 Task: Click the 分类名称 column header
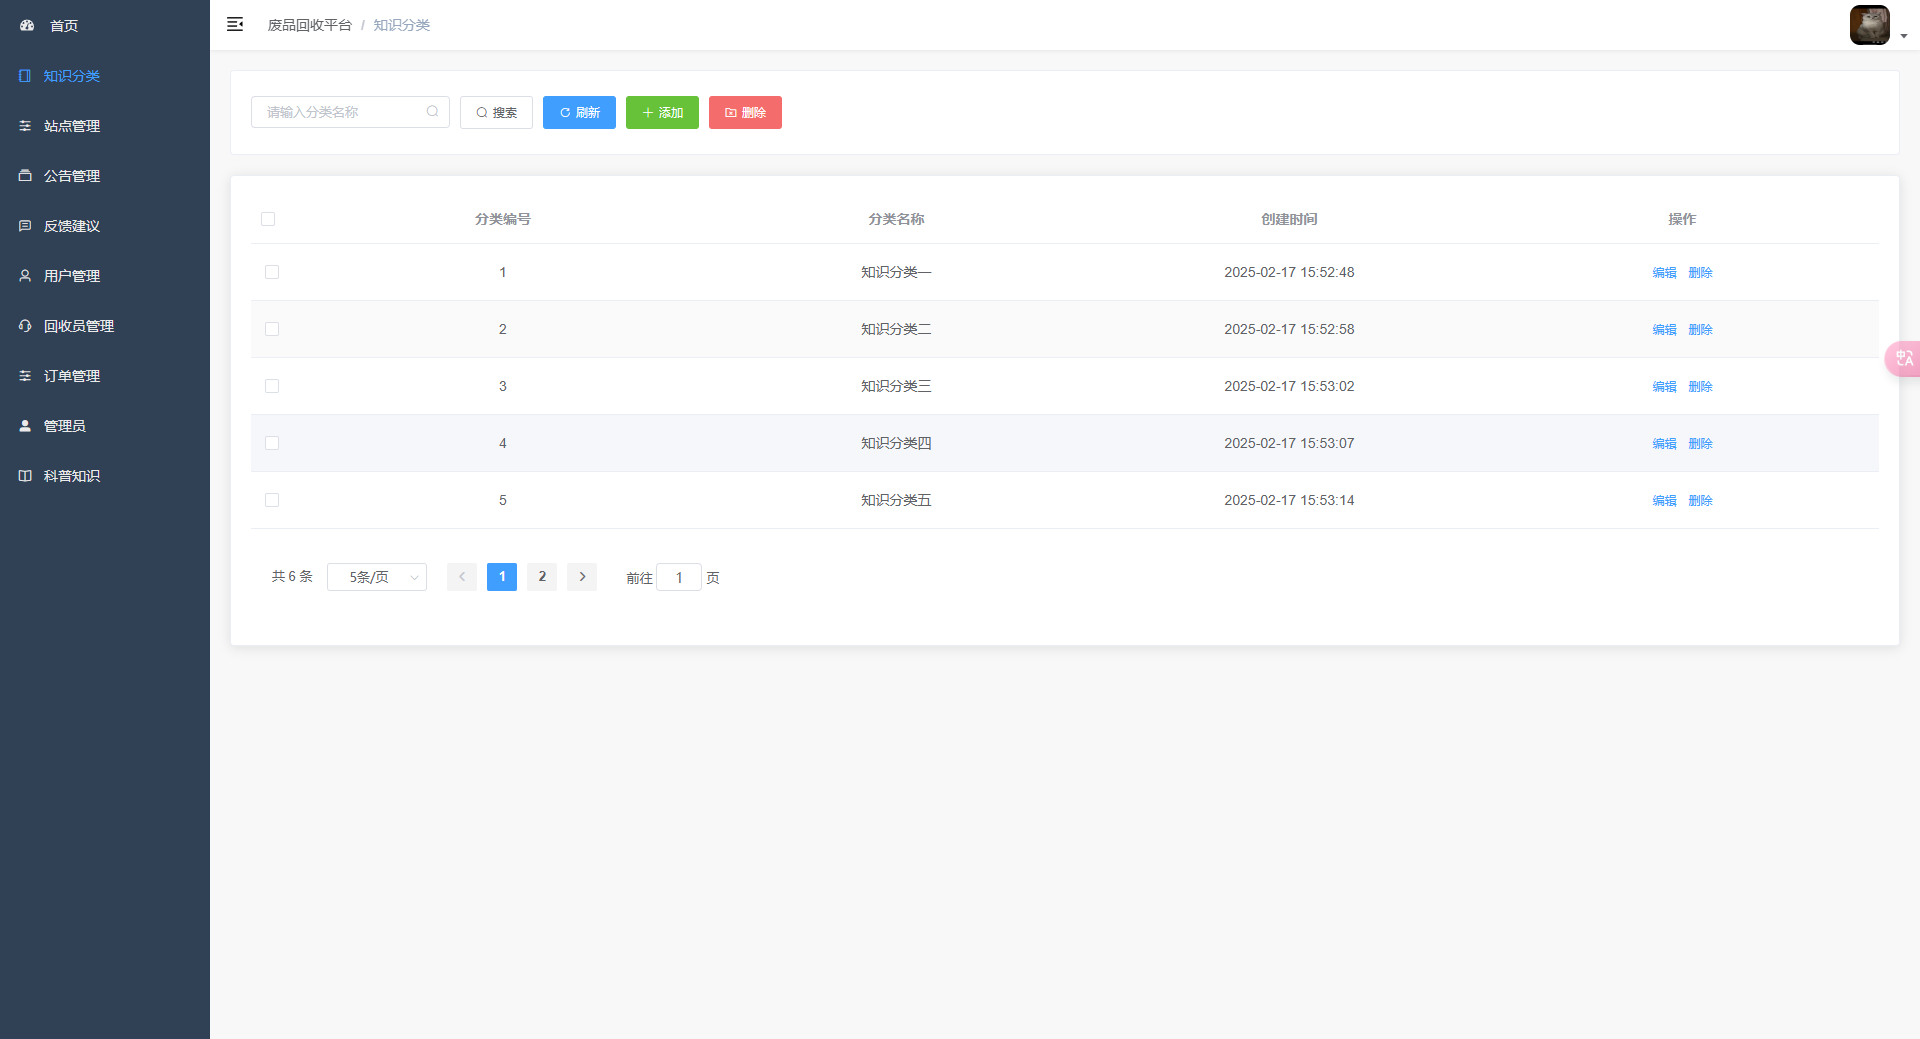pos(896,219)
